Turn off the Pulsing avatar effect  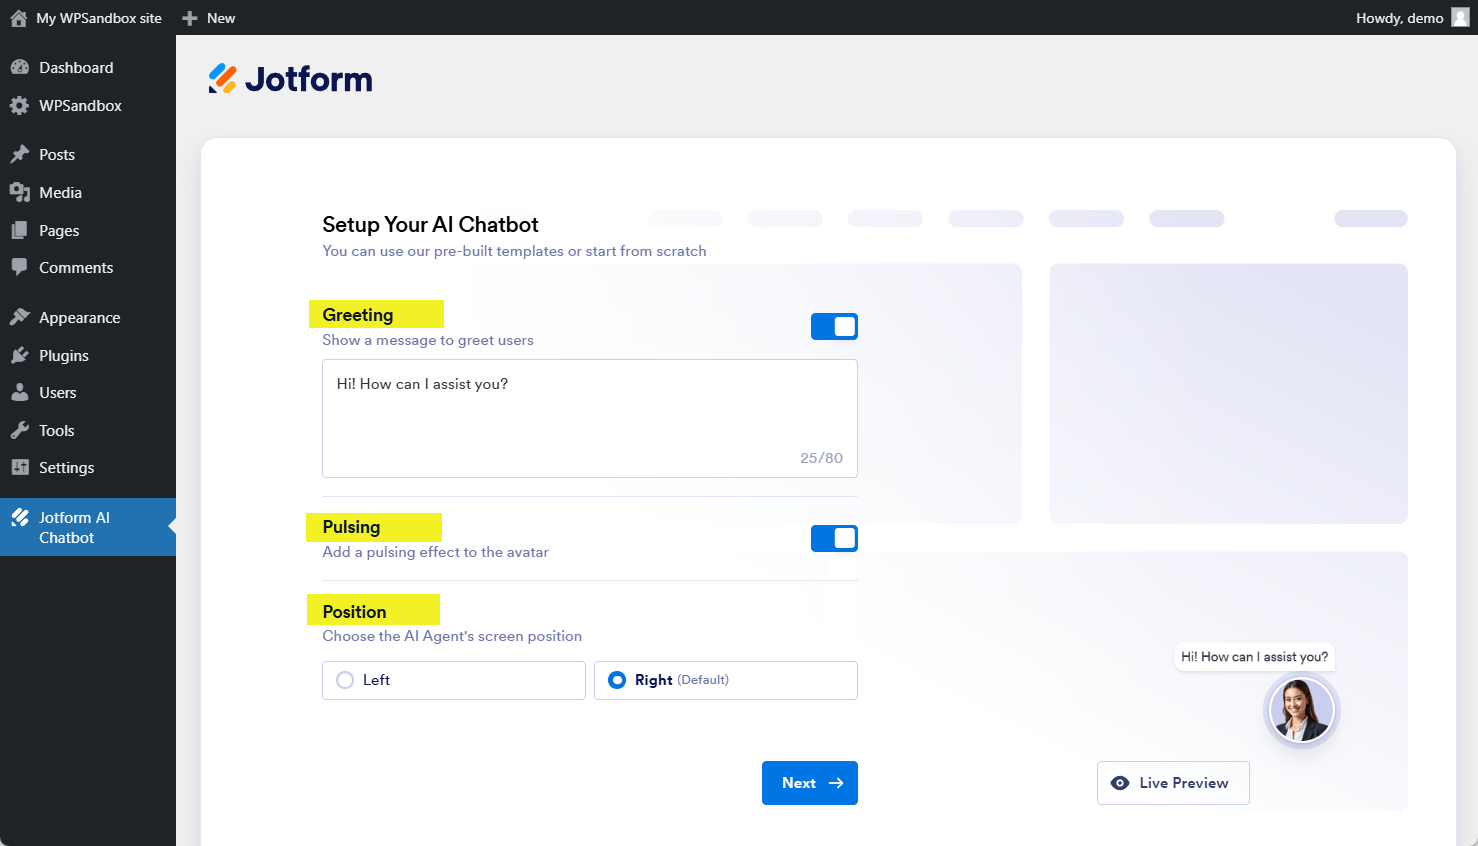[834, 538]
